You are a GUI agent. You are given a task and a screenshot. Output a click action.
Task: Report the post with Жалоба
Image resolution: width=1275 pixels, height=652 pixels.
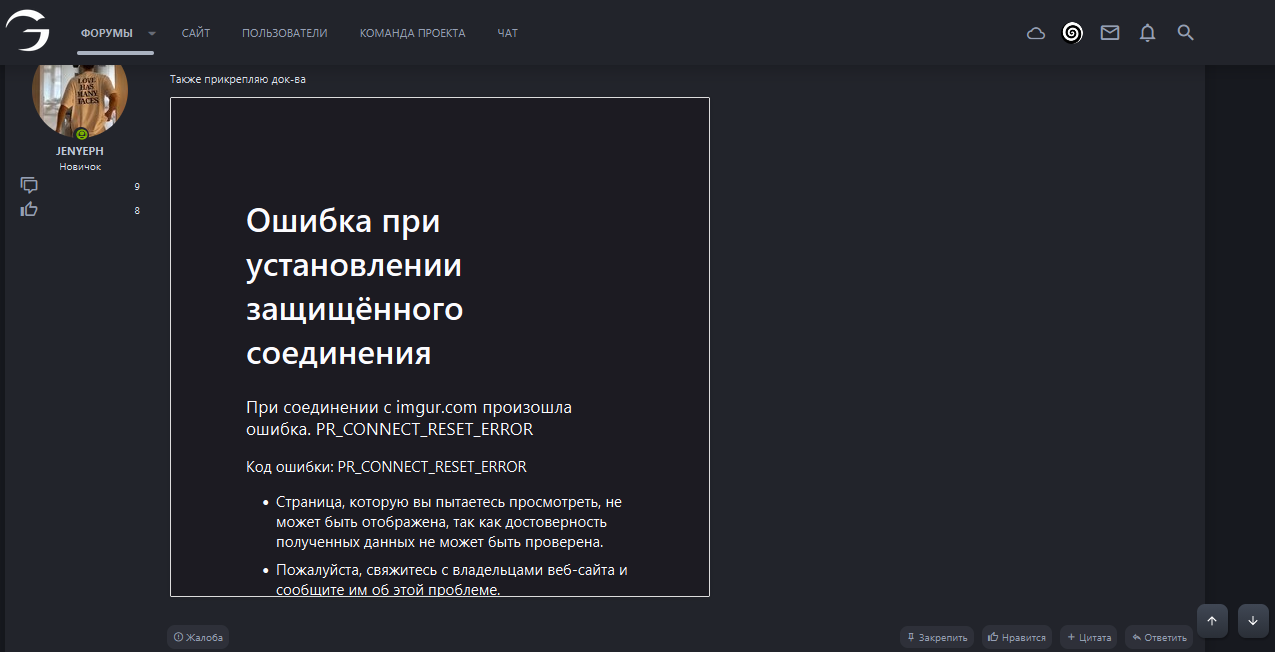click(198, 637)
